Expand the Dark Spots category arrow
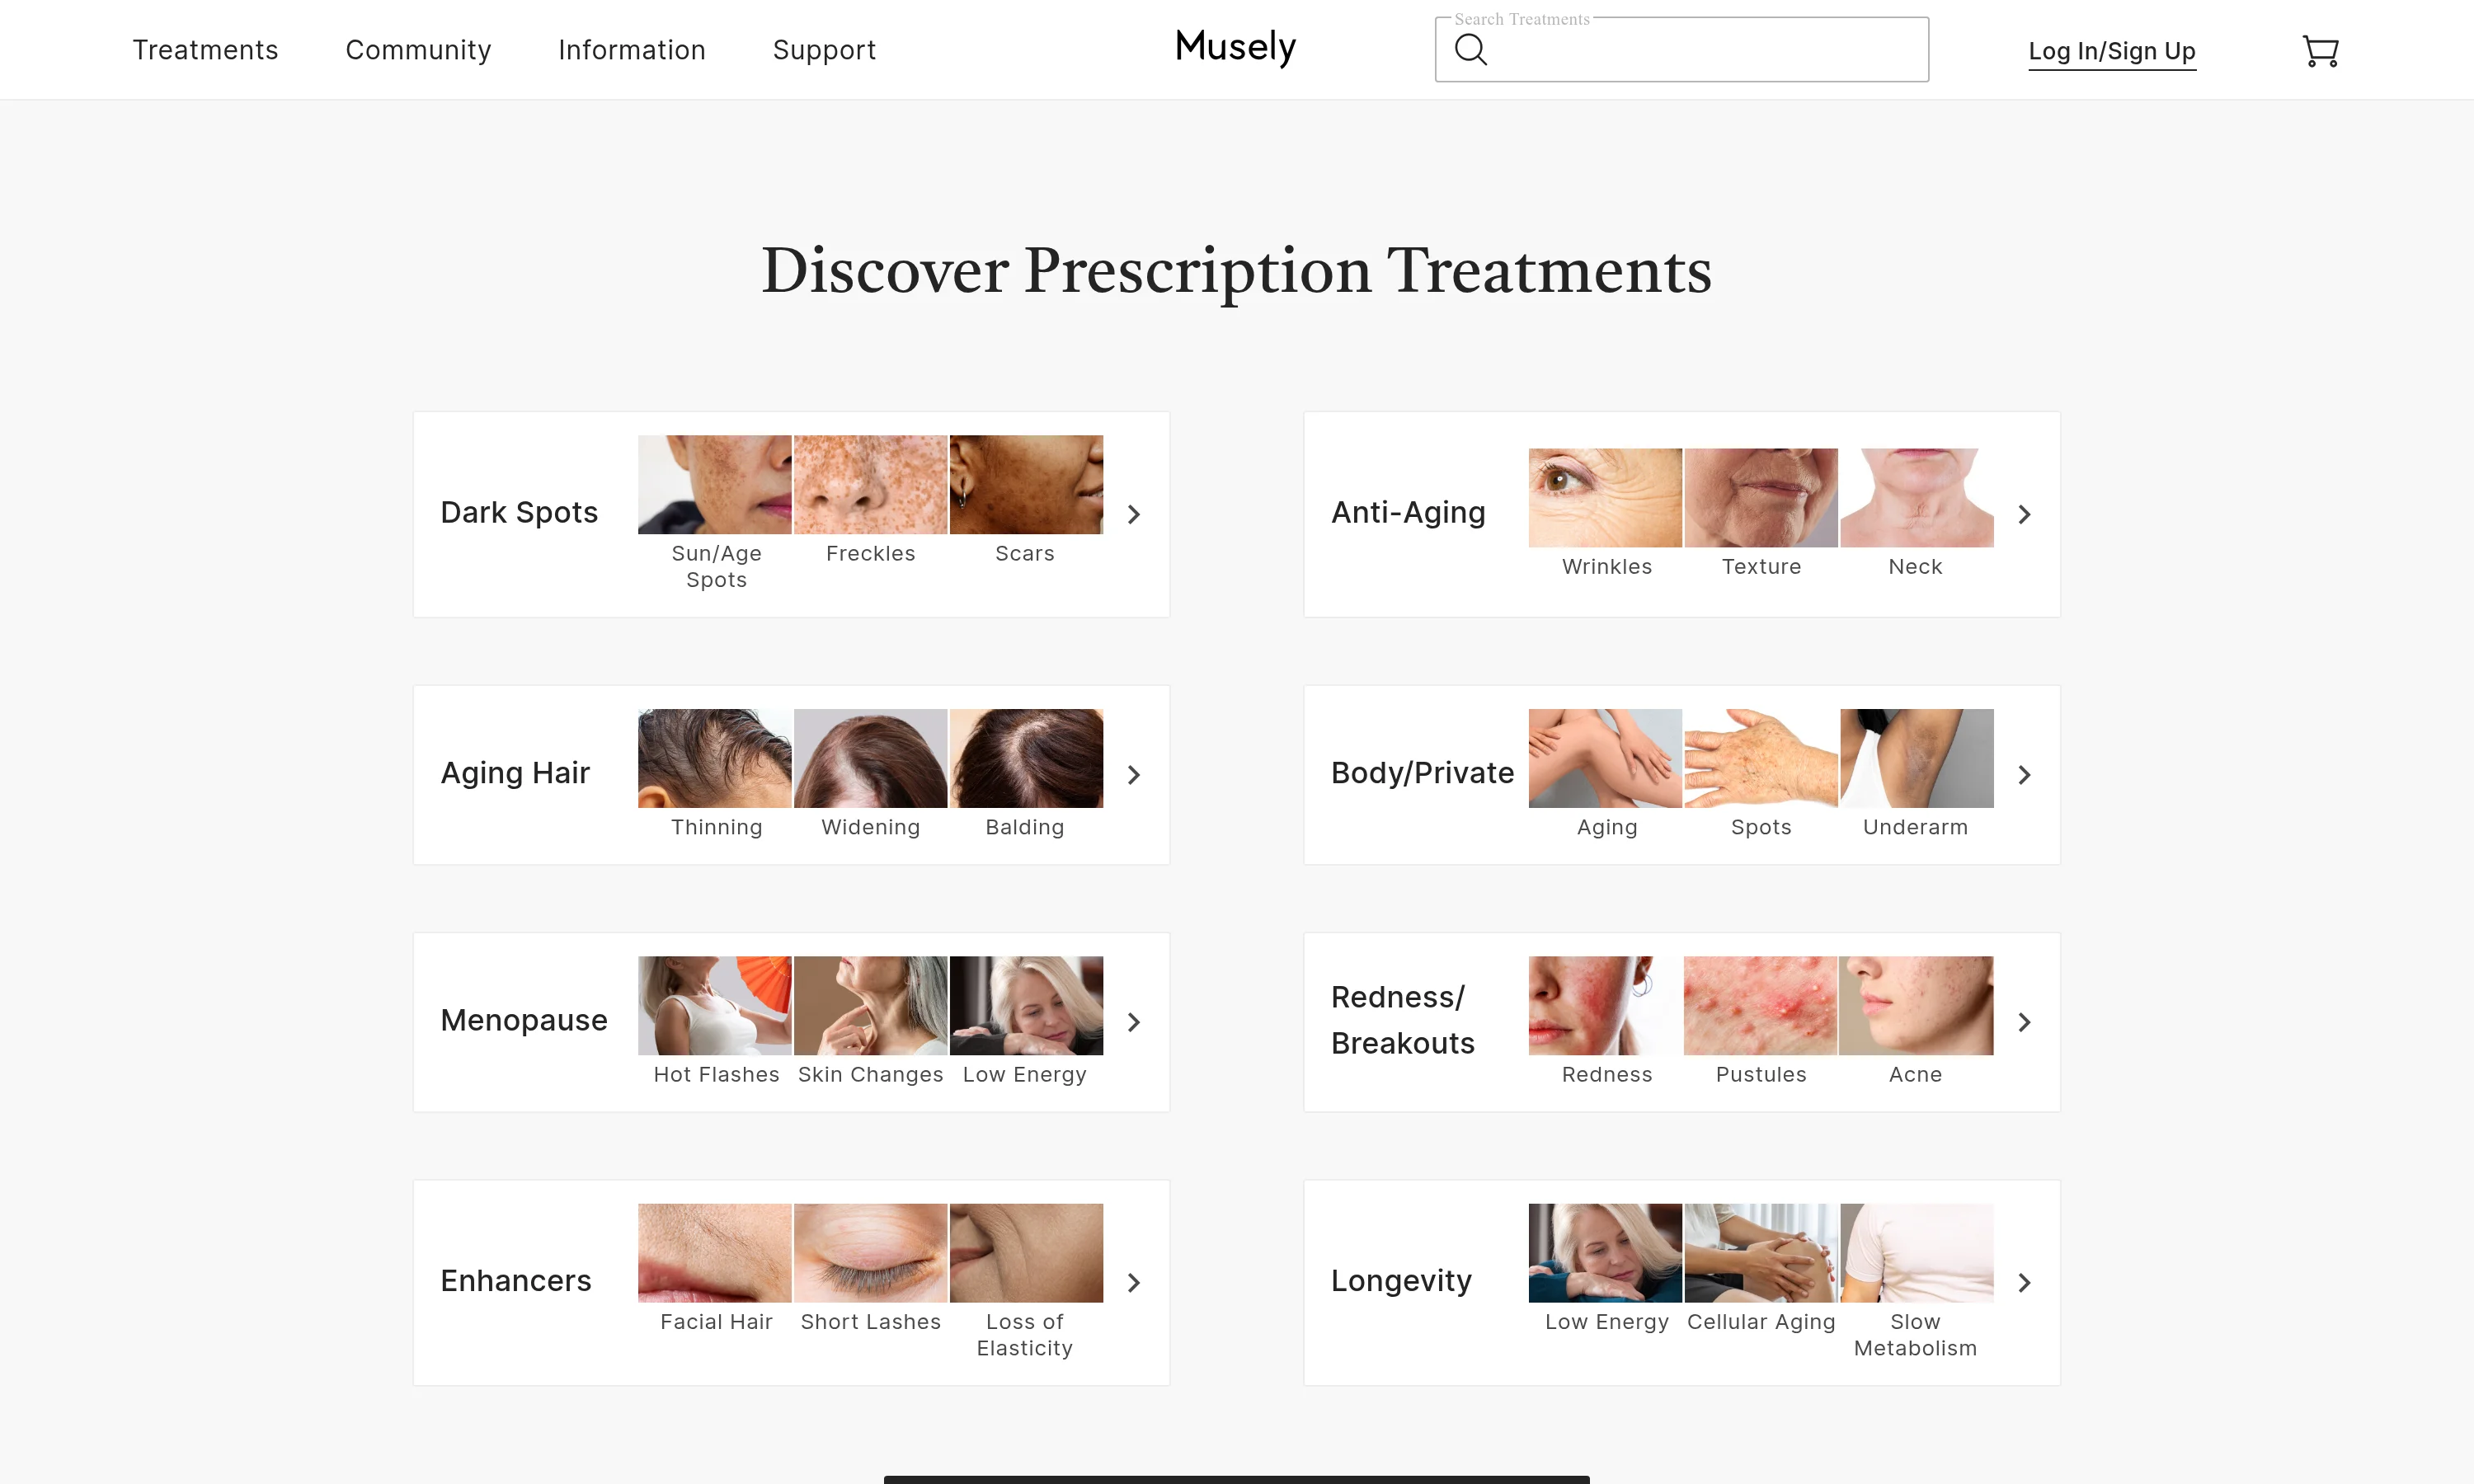This screenshot has height=1484, width=2474. (x=1133, y=514)
